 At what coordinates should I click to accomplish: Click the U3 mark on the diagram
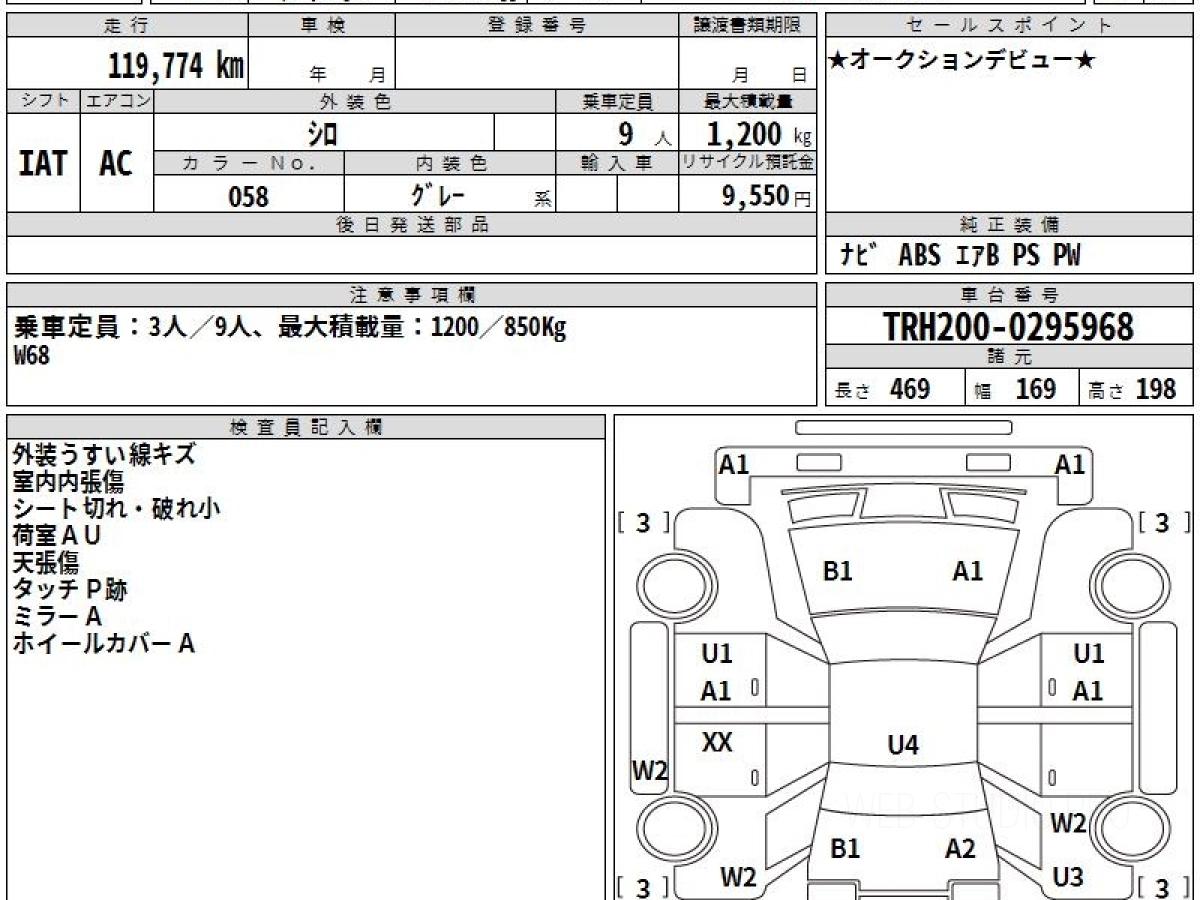point(1068,877)
